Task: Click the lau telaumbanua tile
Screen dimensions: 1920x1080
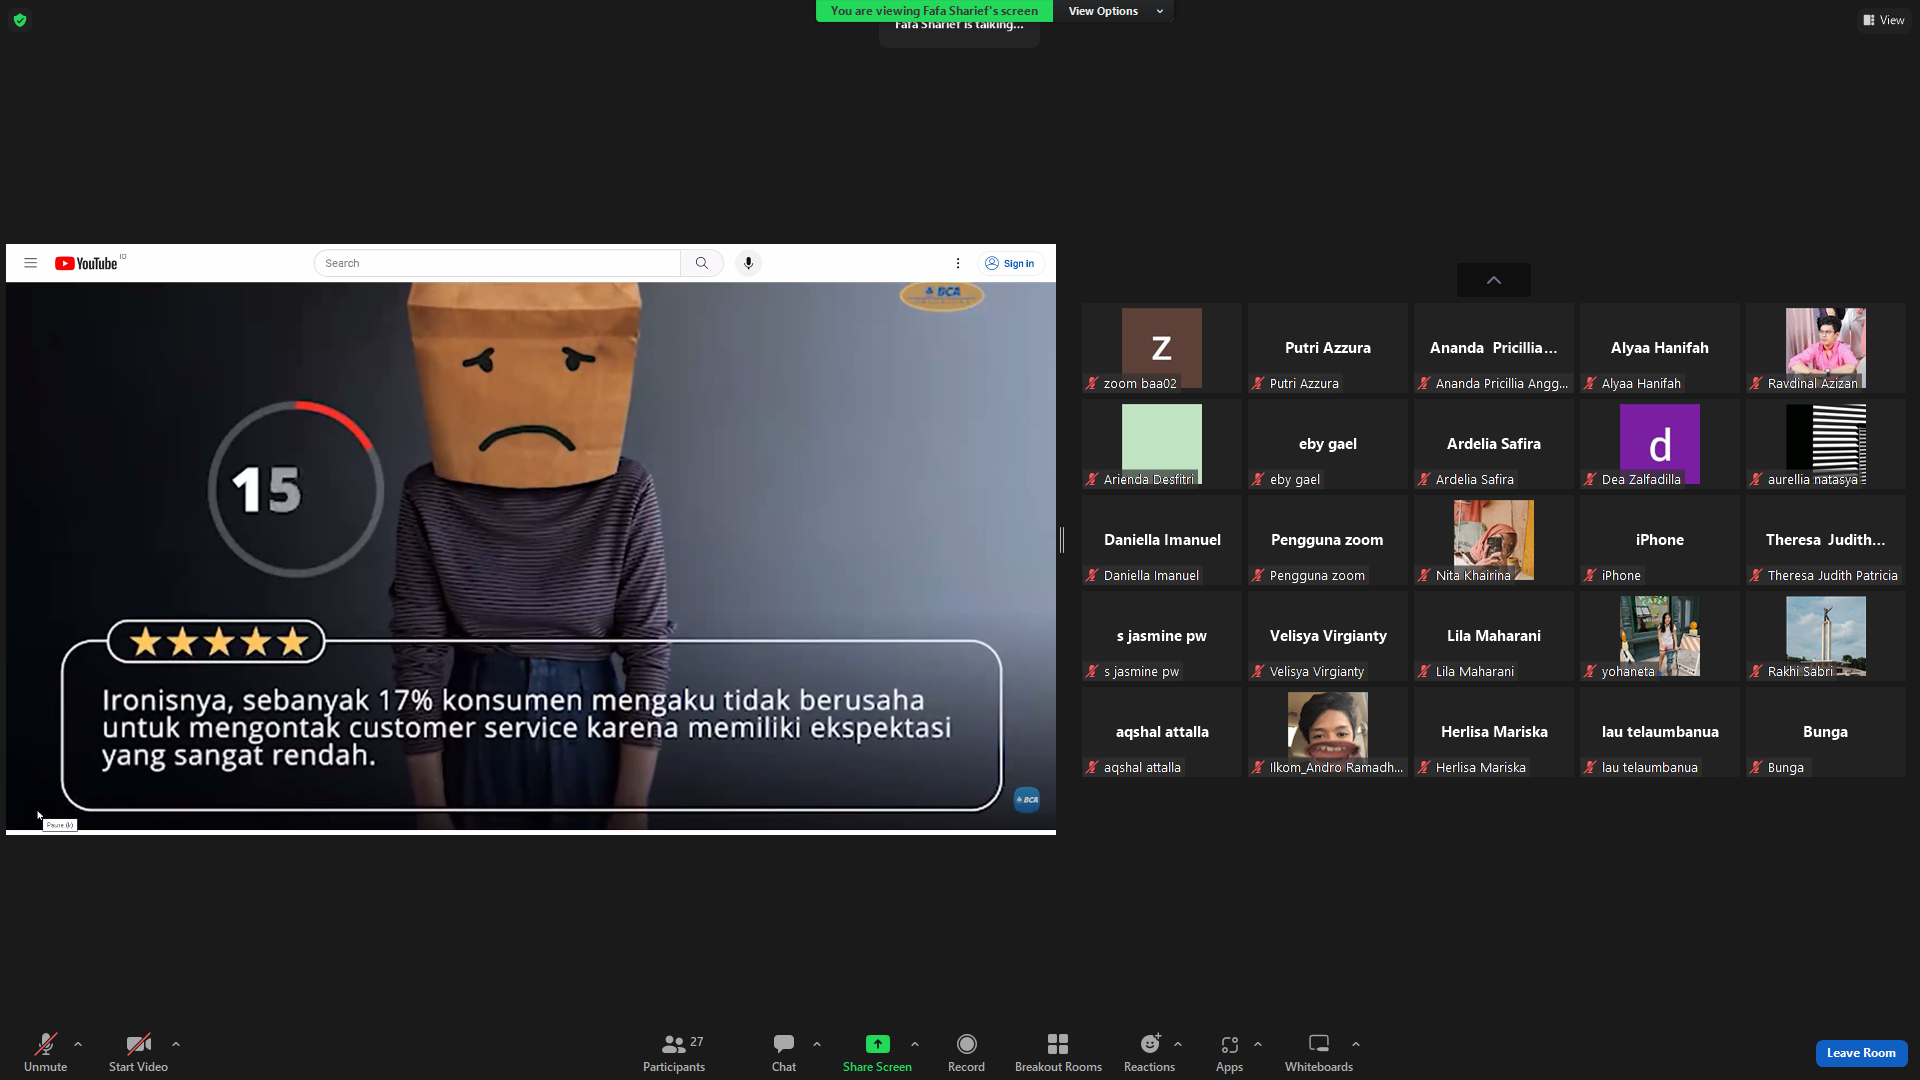Action: point(1660,732)
